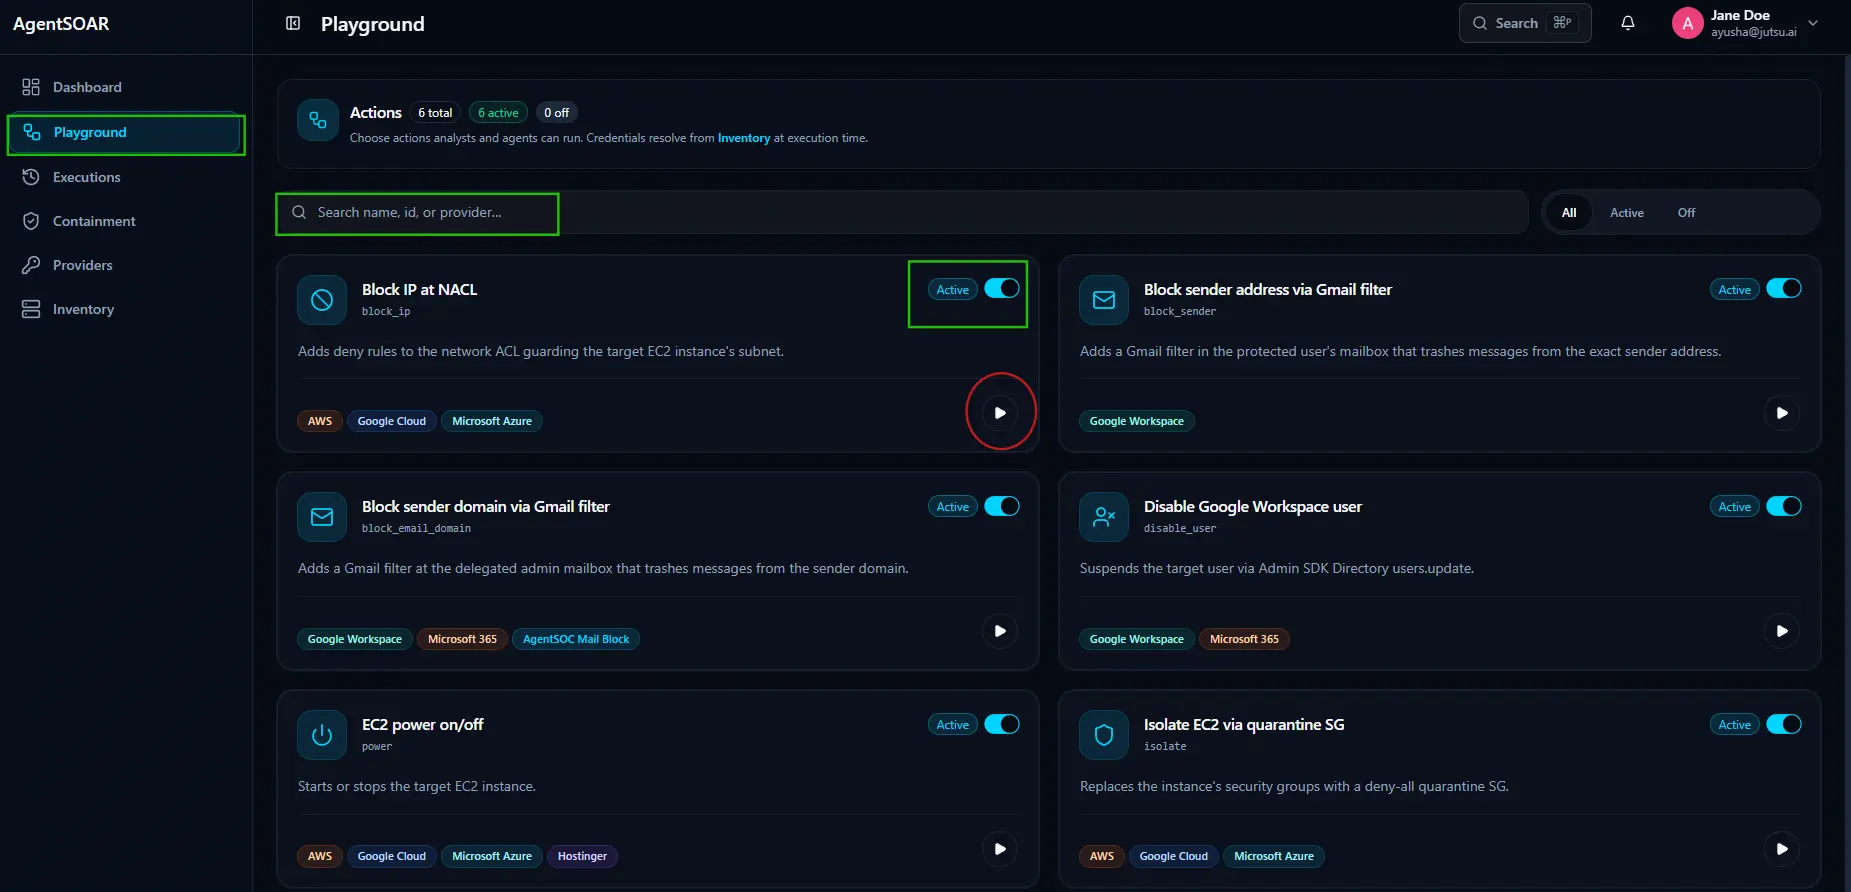Click the user-remove icon of Disable Google Workspace user
Screen dimensions: 1851x892
(x=1104, y=517)
